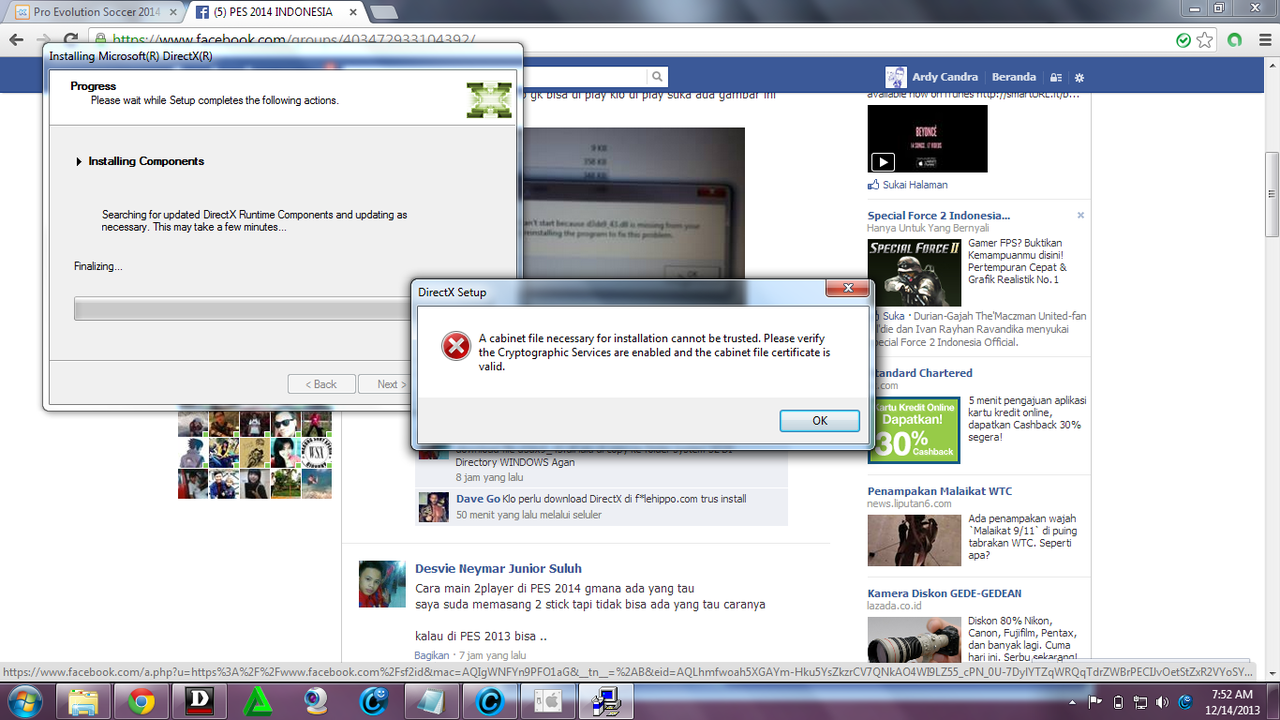Viewport: 1280px width, 720px height.
Task: Open Windows Explorer from taskbar
Action: tap(83, 701)
